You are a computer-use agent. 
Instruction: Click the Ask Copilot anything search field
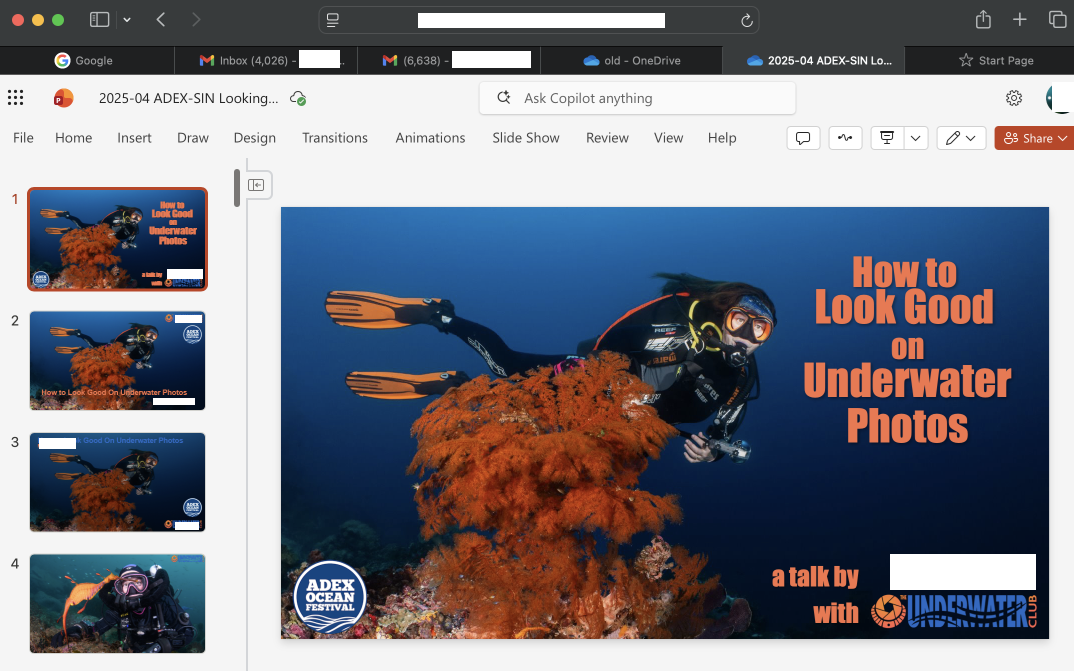click(637, 98)
